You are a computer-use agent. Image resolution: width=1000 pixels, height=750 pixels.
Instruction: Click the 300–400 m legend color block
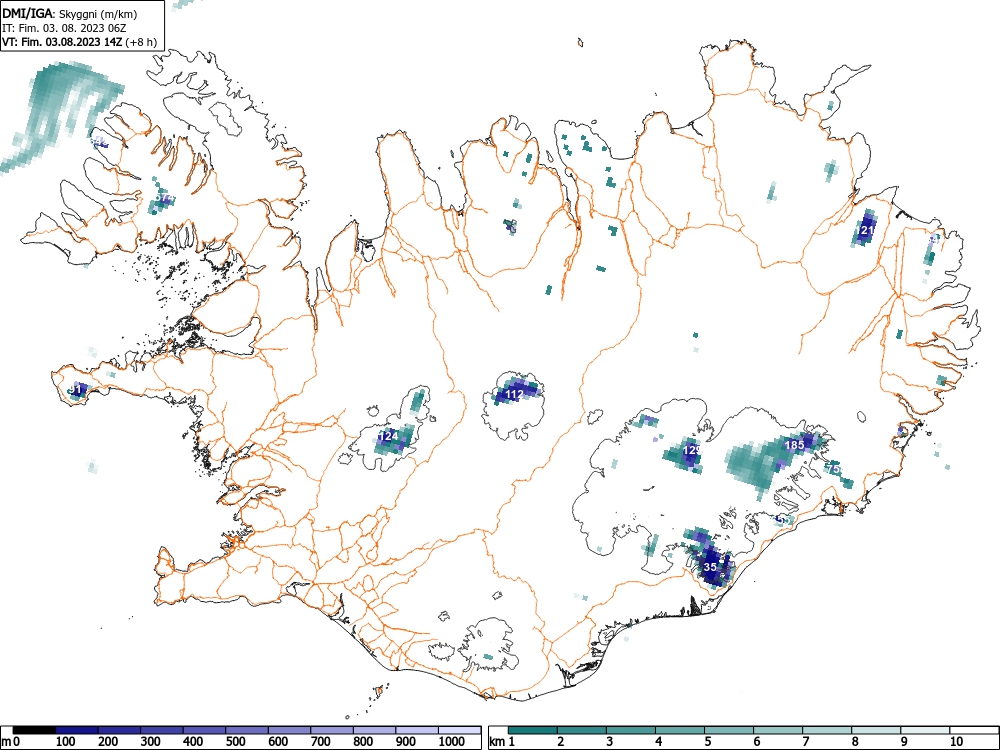[162, 730]
